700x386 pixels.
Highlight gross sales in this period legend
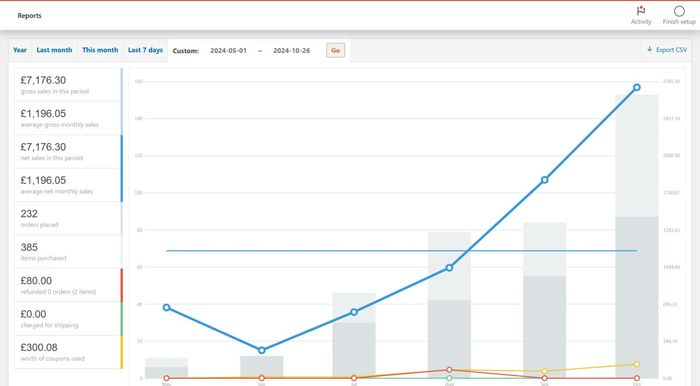(x=68, y=84)
